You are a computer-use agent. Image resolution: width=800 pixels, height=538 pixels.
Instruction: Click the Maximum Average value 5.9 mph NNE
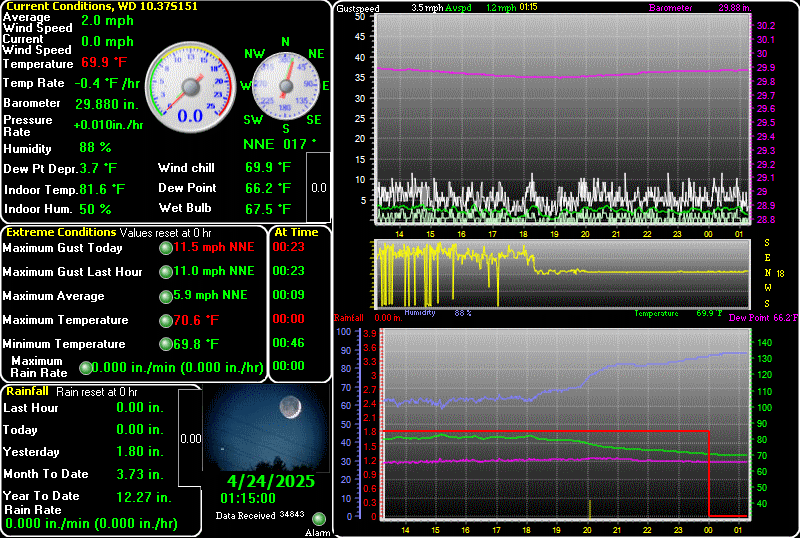pyautogui.click(x=210, y=295)
